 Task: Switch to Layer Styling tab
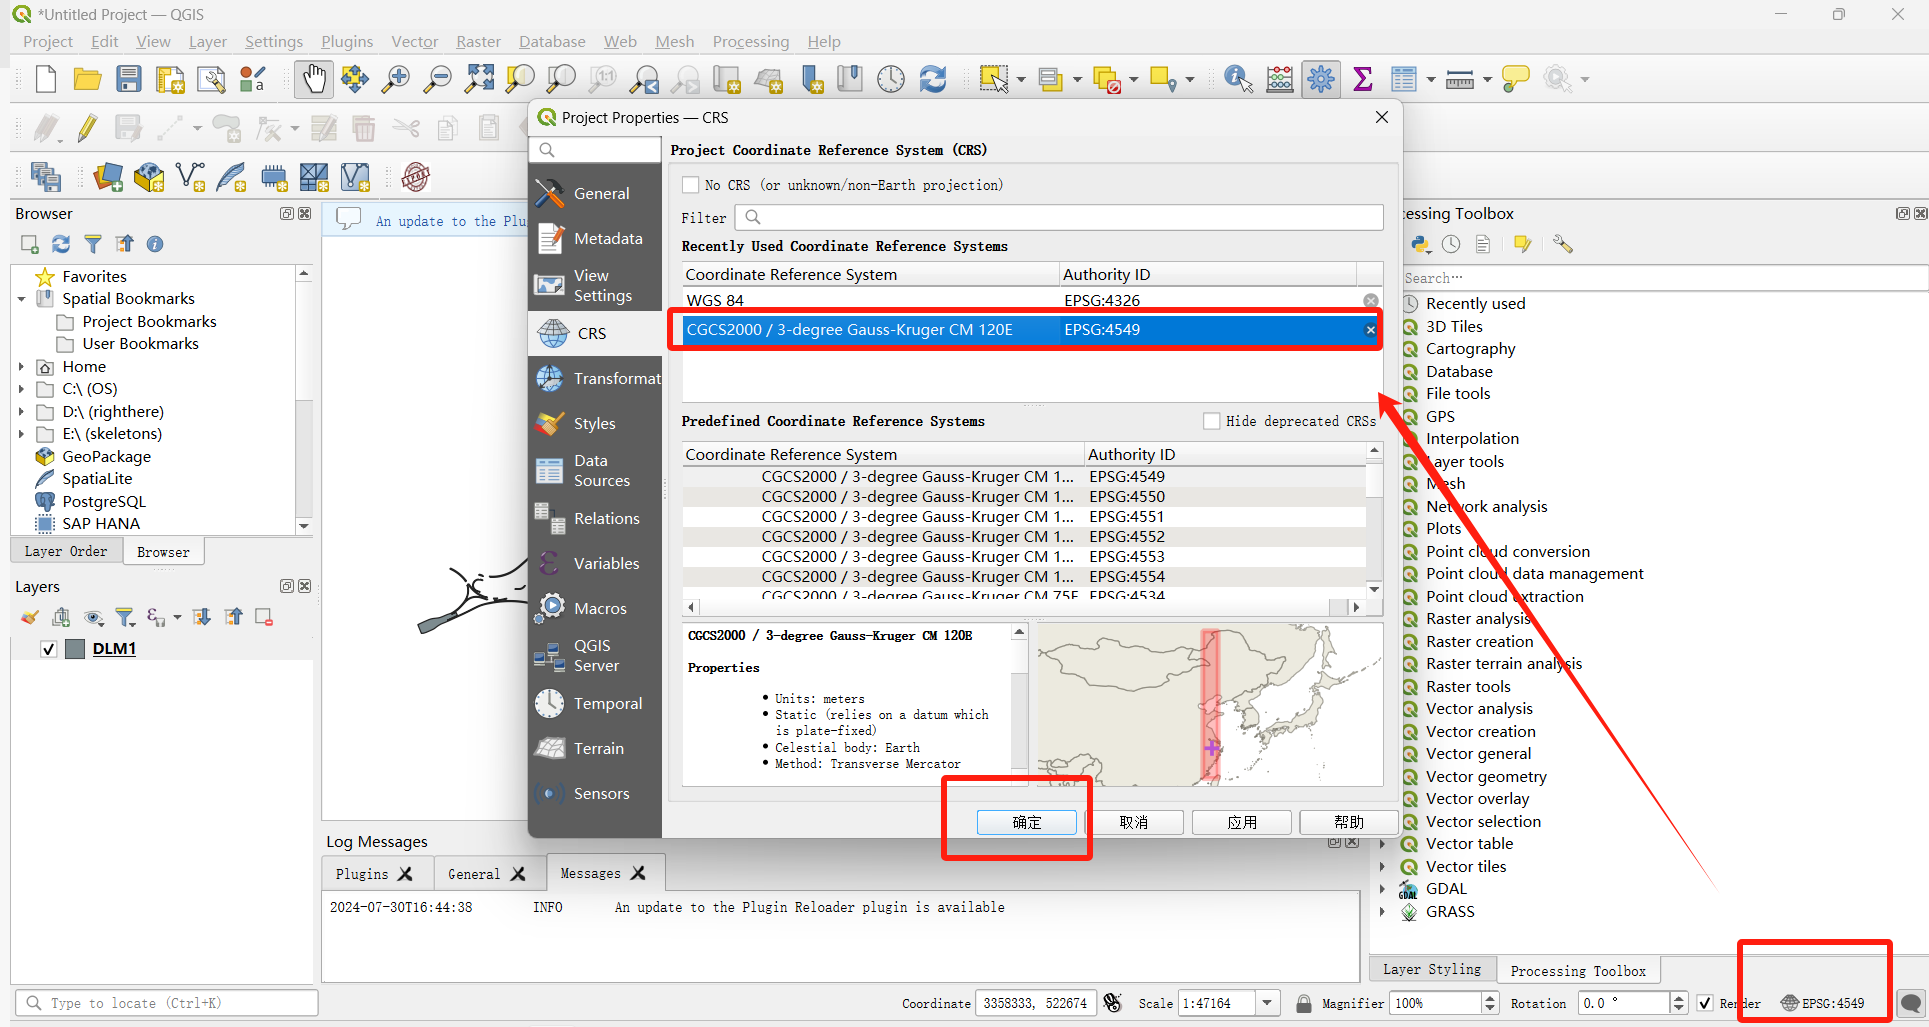point(1432,969)
